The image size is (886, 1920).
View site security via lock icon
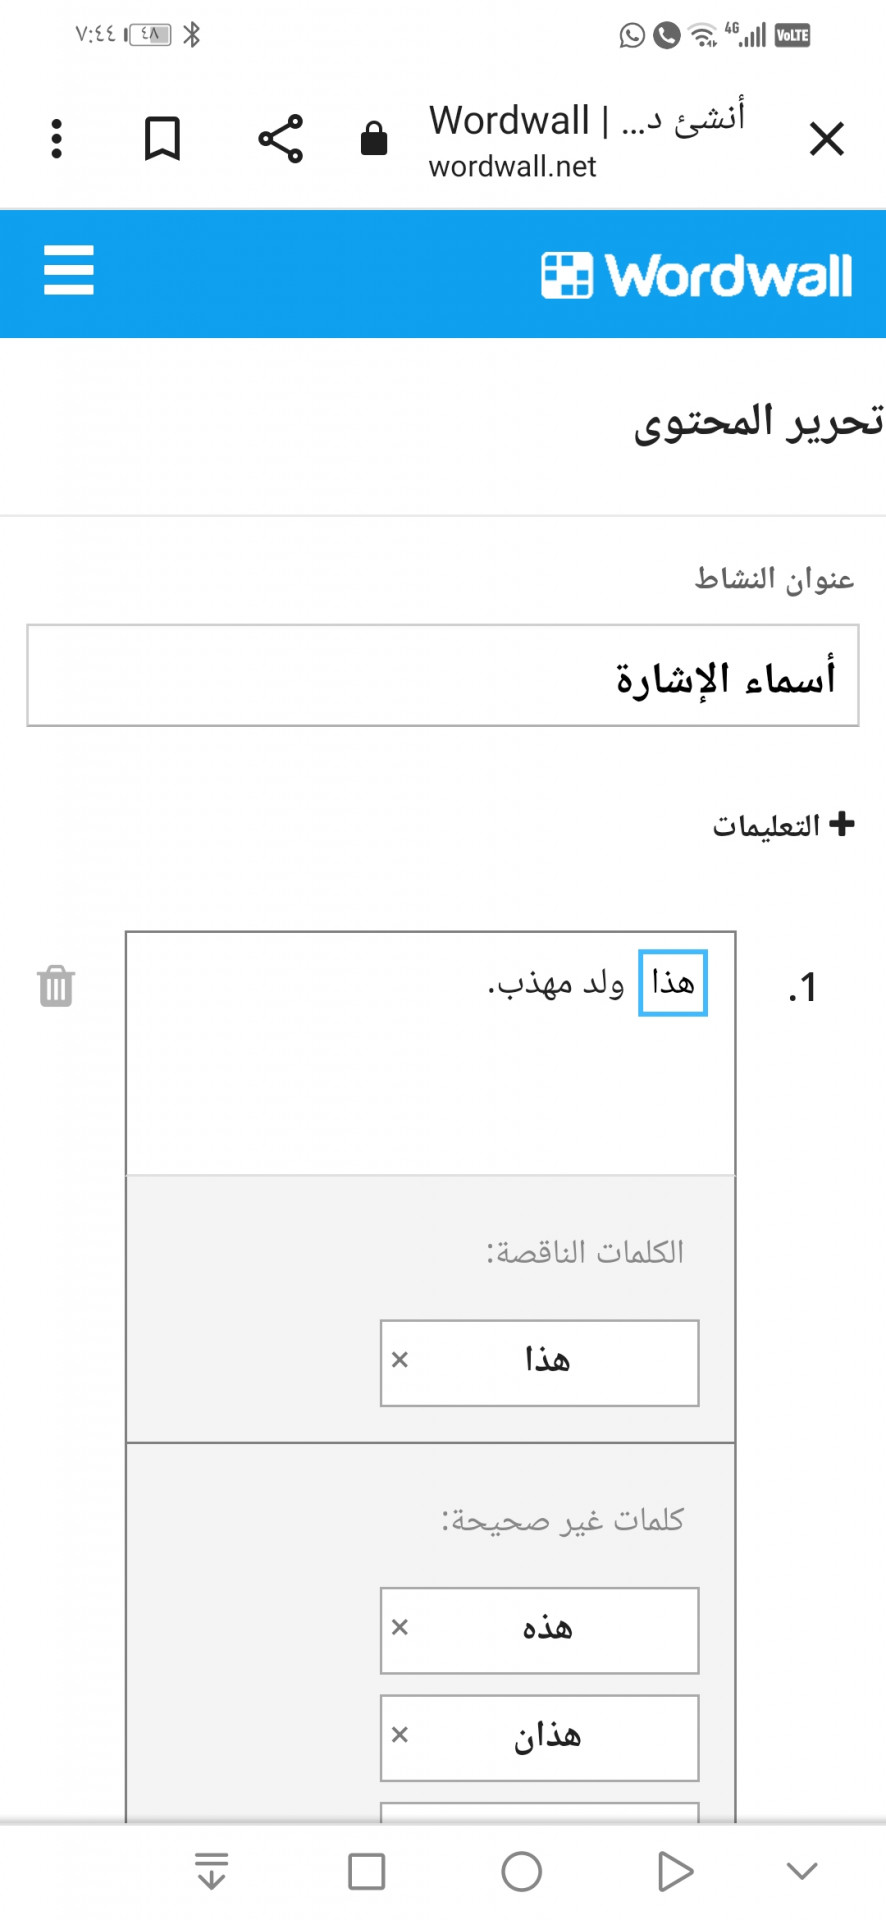(374, 139)
